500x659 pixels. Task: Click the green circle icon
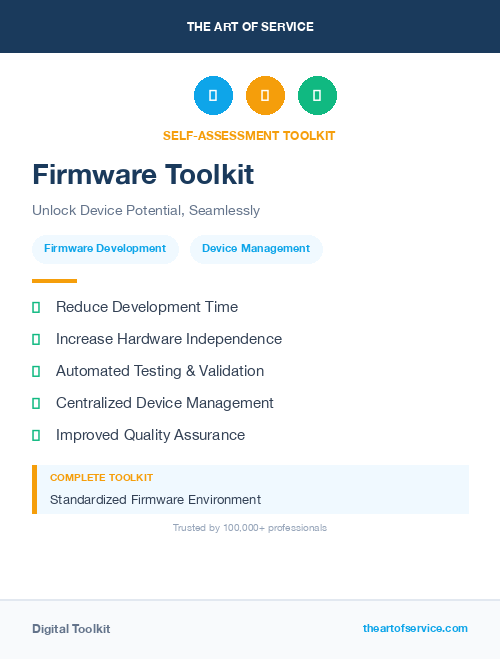click(x=317, y=95)
